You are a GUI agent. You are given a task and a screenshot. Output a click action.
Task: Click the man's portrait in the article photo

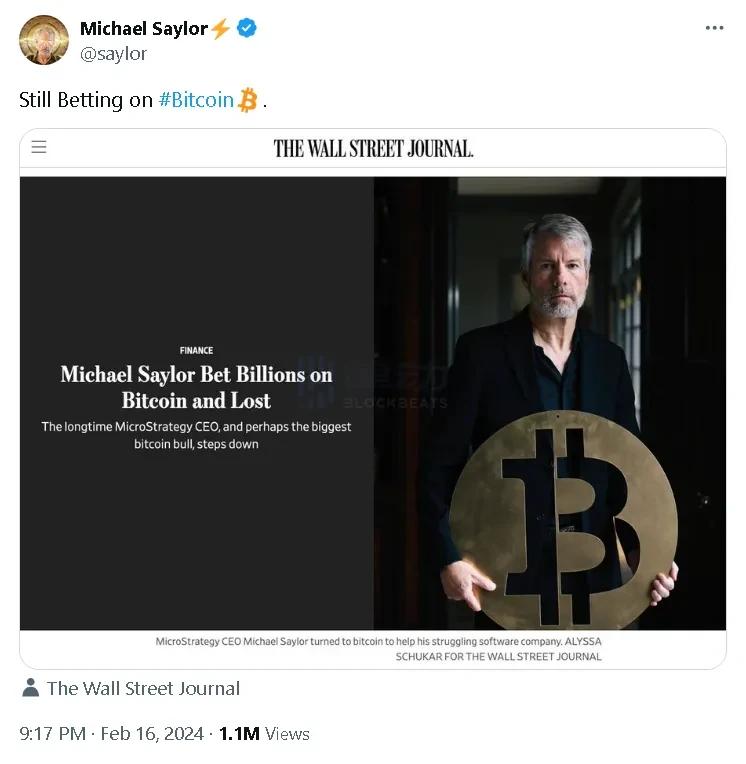tap(553, 280)
